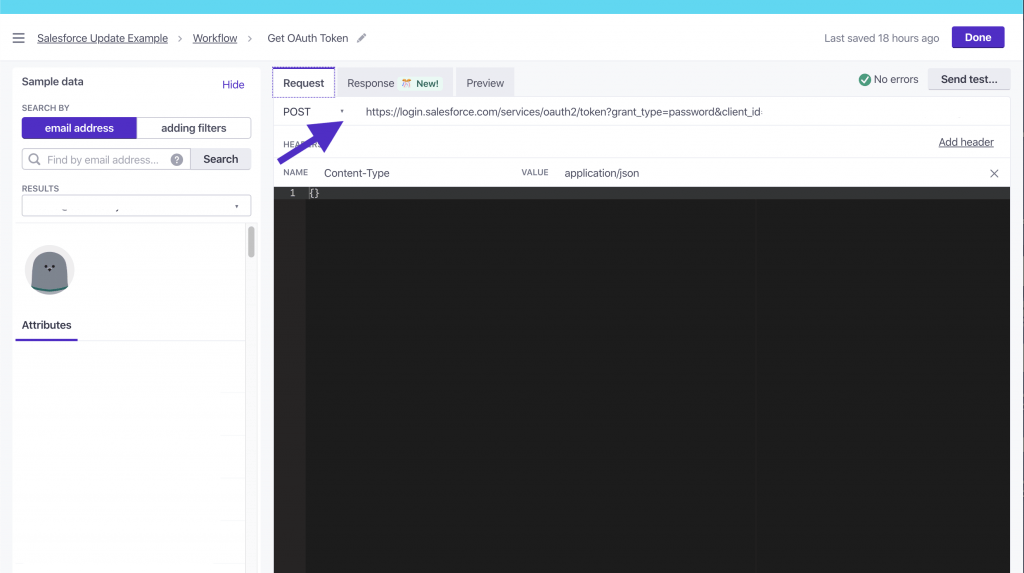The image size is (1024, 573).
Task: Switch to the Request tab
Action: tap(304, 83)
